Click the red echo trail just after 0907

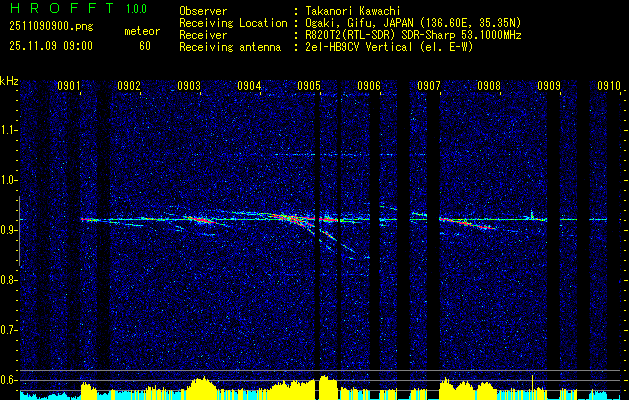tap(467, 223)
